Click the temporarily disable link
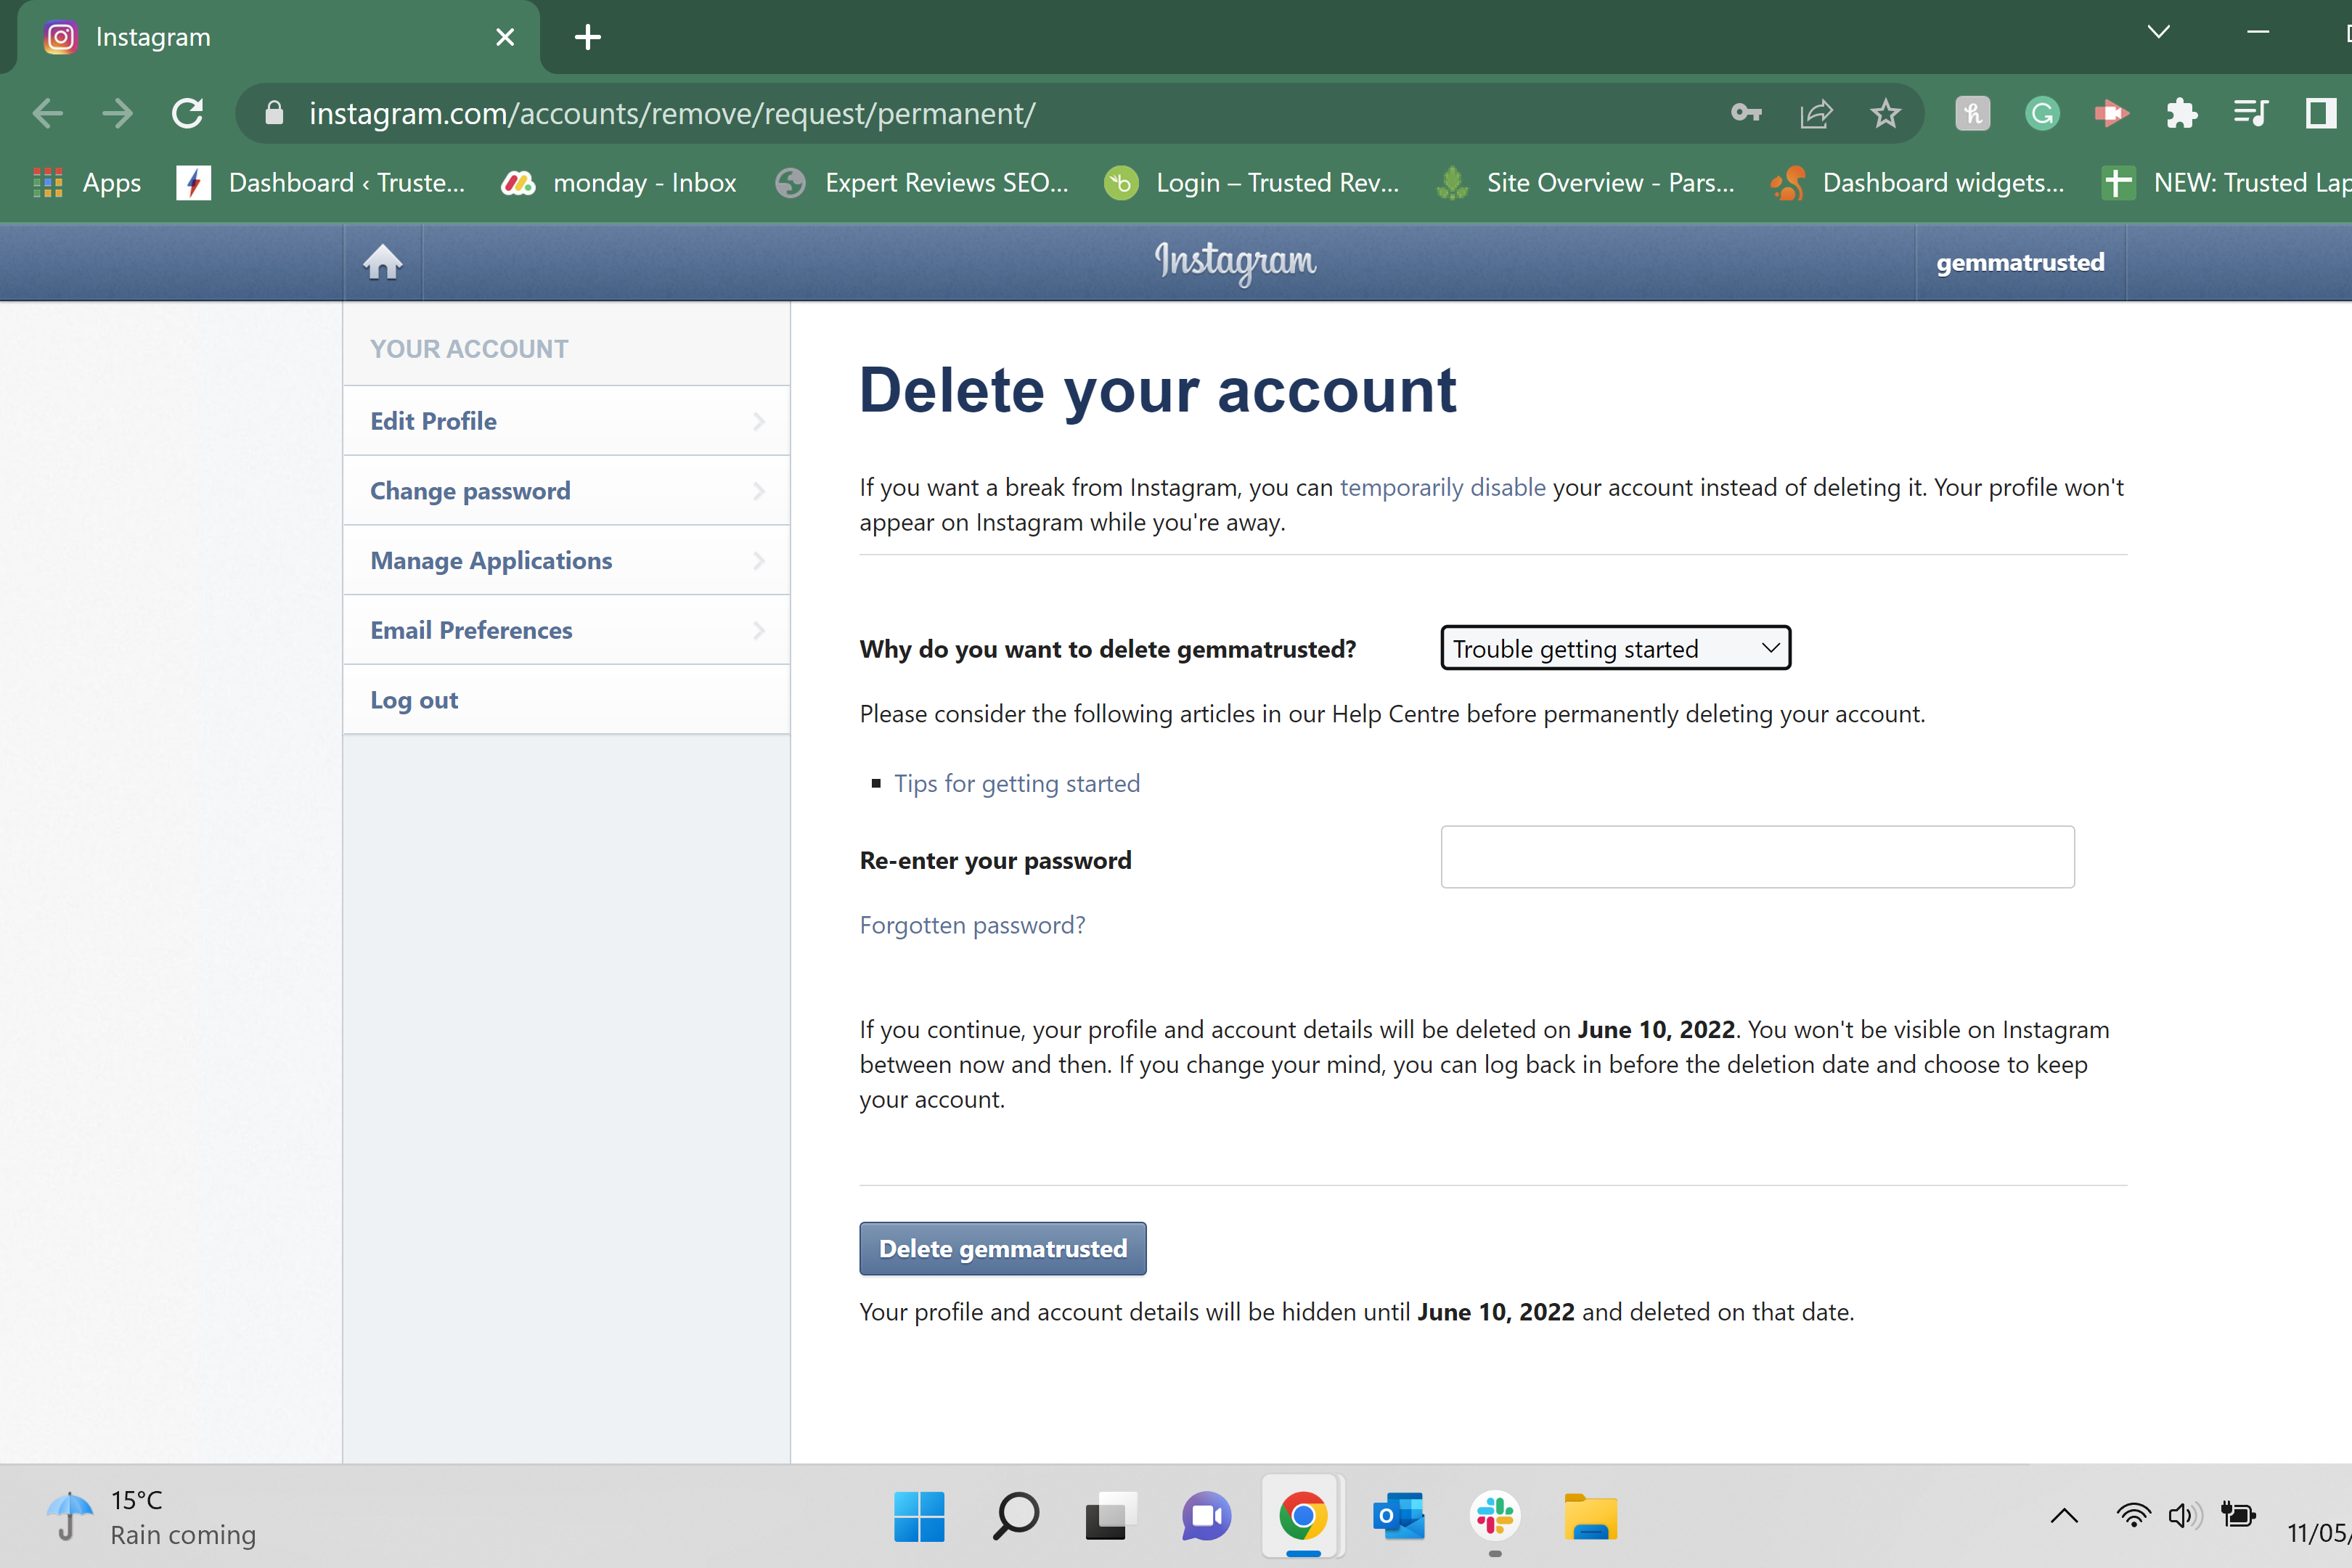Image resolution: width=2352 pixels, height=1568 pixels. pos(1442,487)
